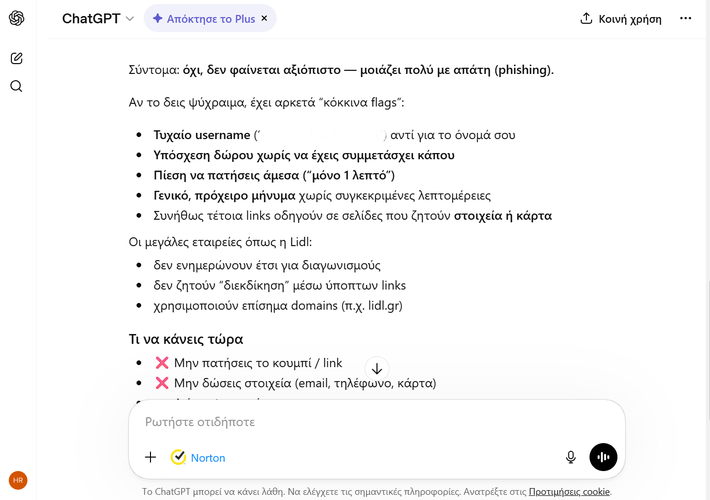Open the three-dot more options menu
The image size is (710, 500).
685,18
